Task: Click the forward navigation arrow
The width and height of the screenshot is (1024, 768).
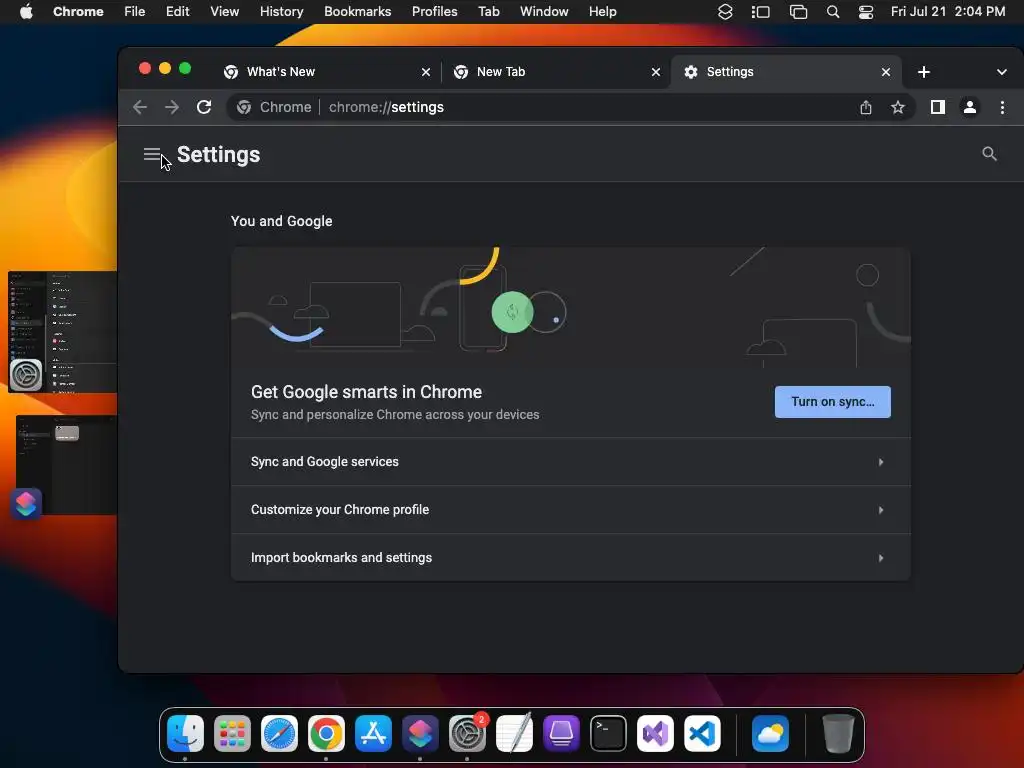Action: click(x=172, y=107)
